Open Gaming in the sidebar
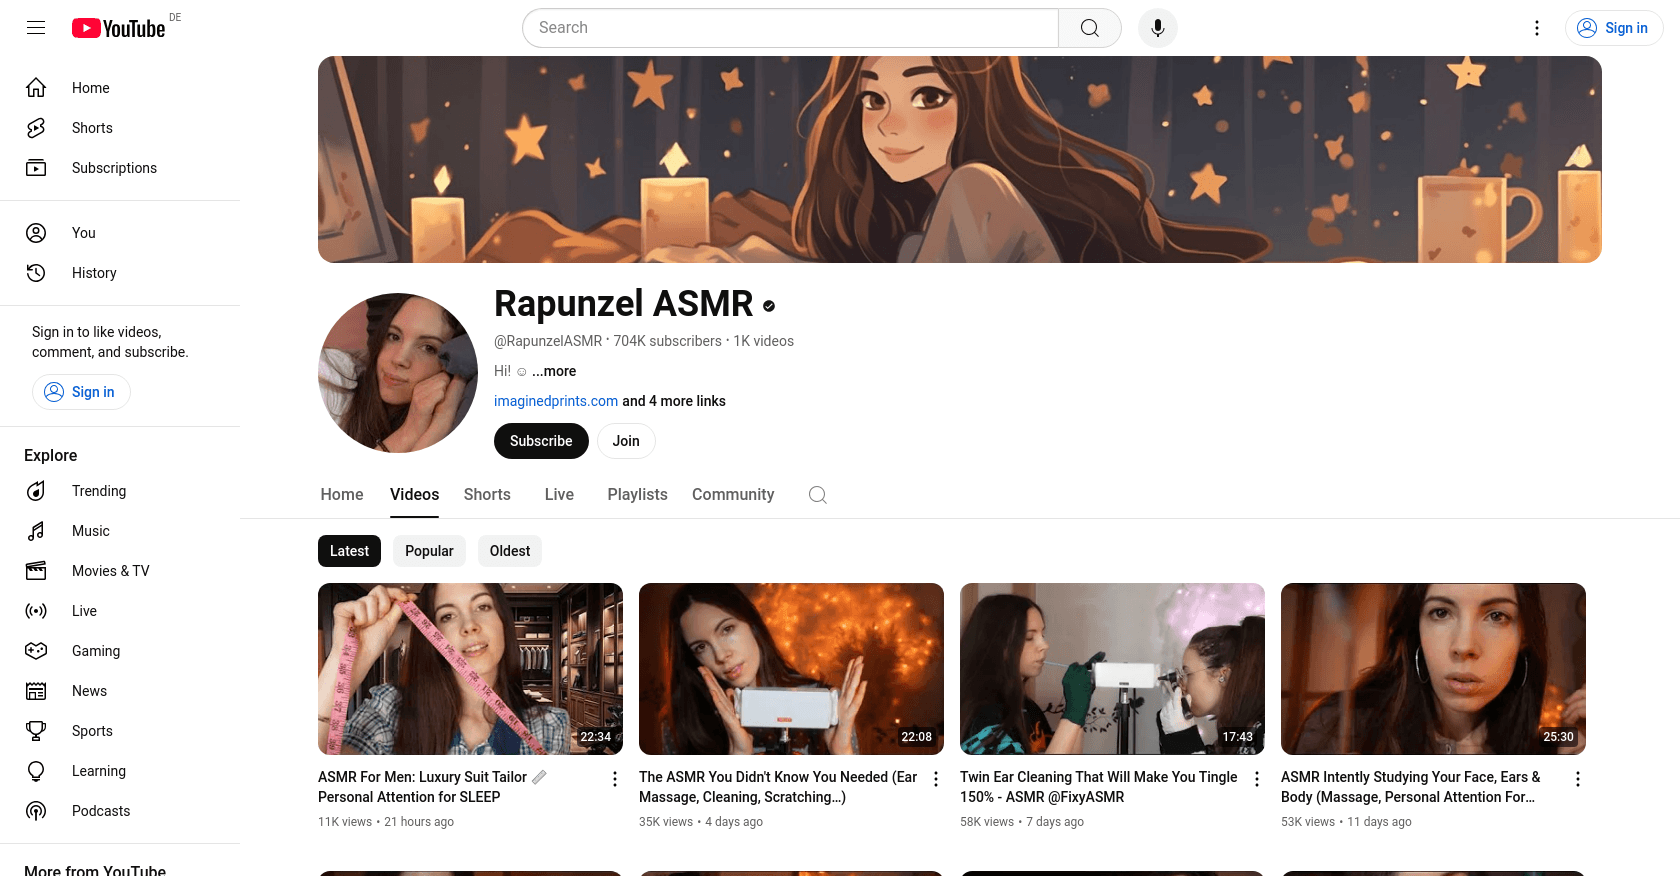Image resolution: width=1680 pixels, height=876 pixels. 95,651
